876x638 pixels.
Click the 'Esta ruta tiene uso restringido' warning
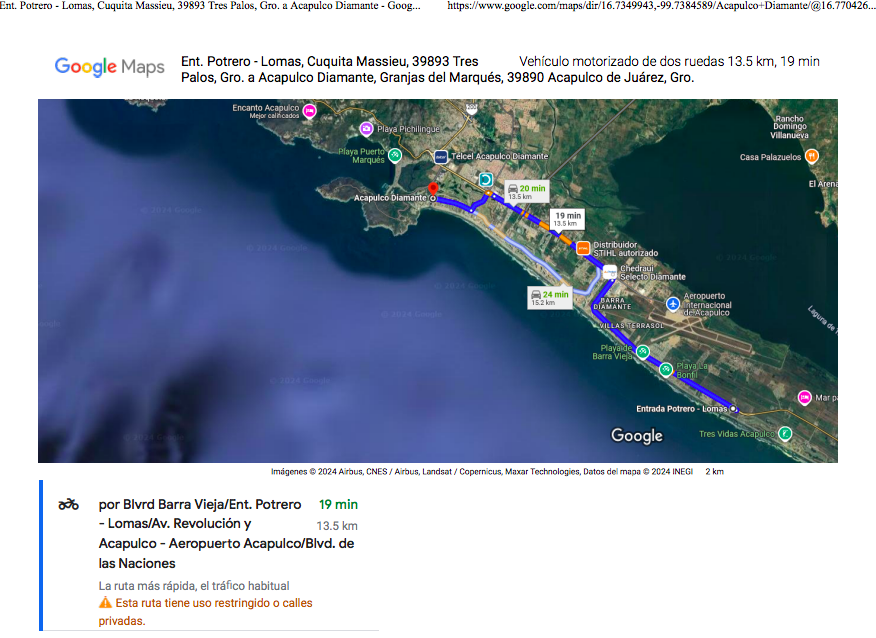coord(206,612)
